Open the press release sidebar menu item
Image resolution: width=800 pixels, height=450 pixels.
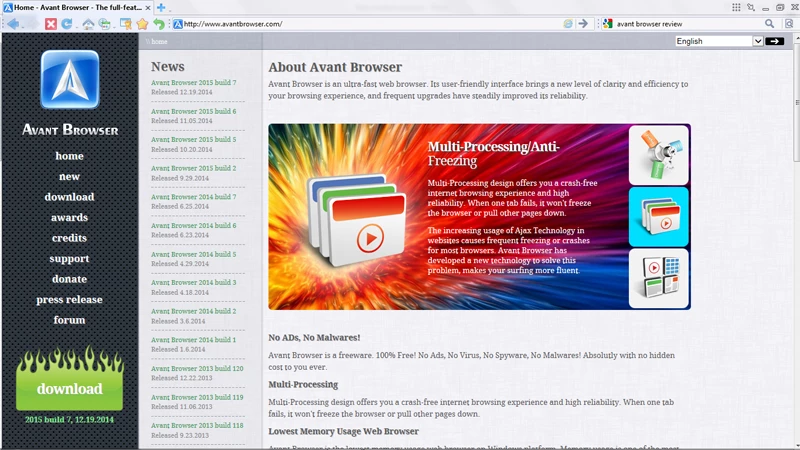tap(69, 299)
